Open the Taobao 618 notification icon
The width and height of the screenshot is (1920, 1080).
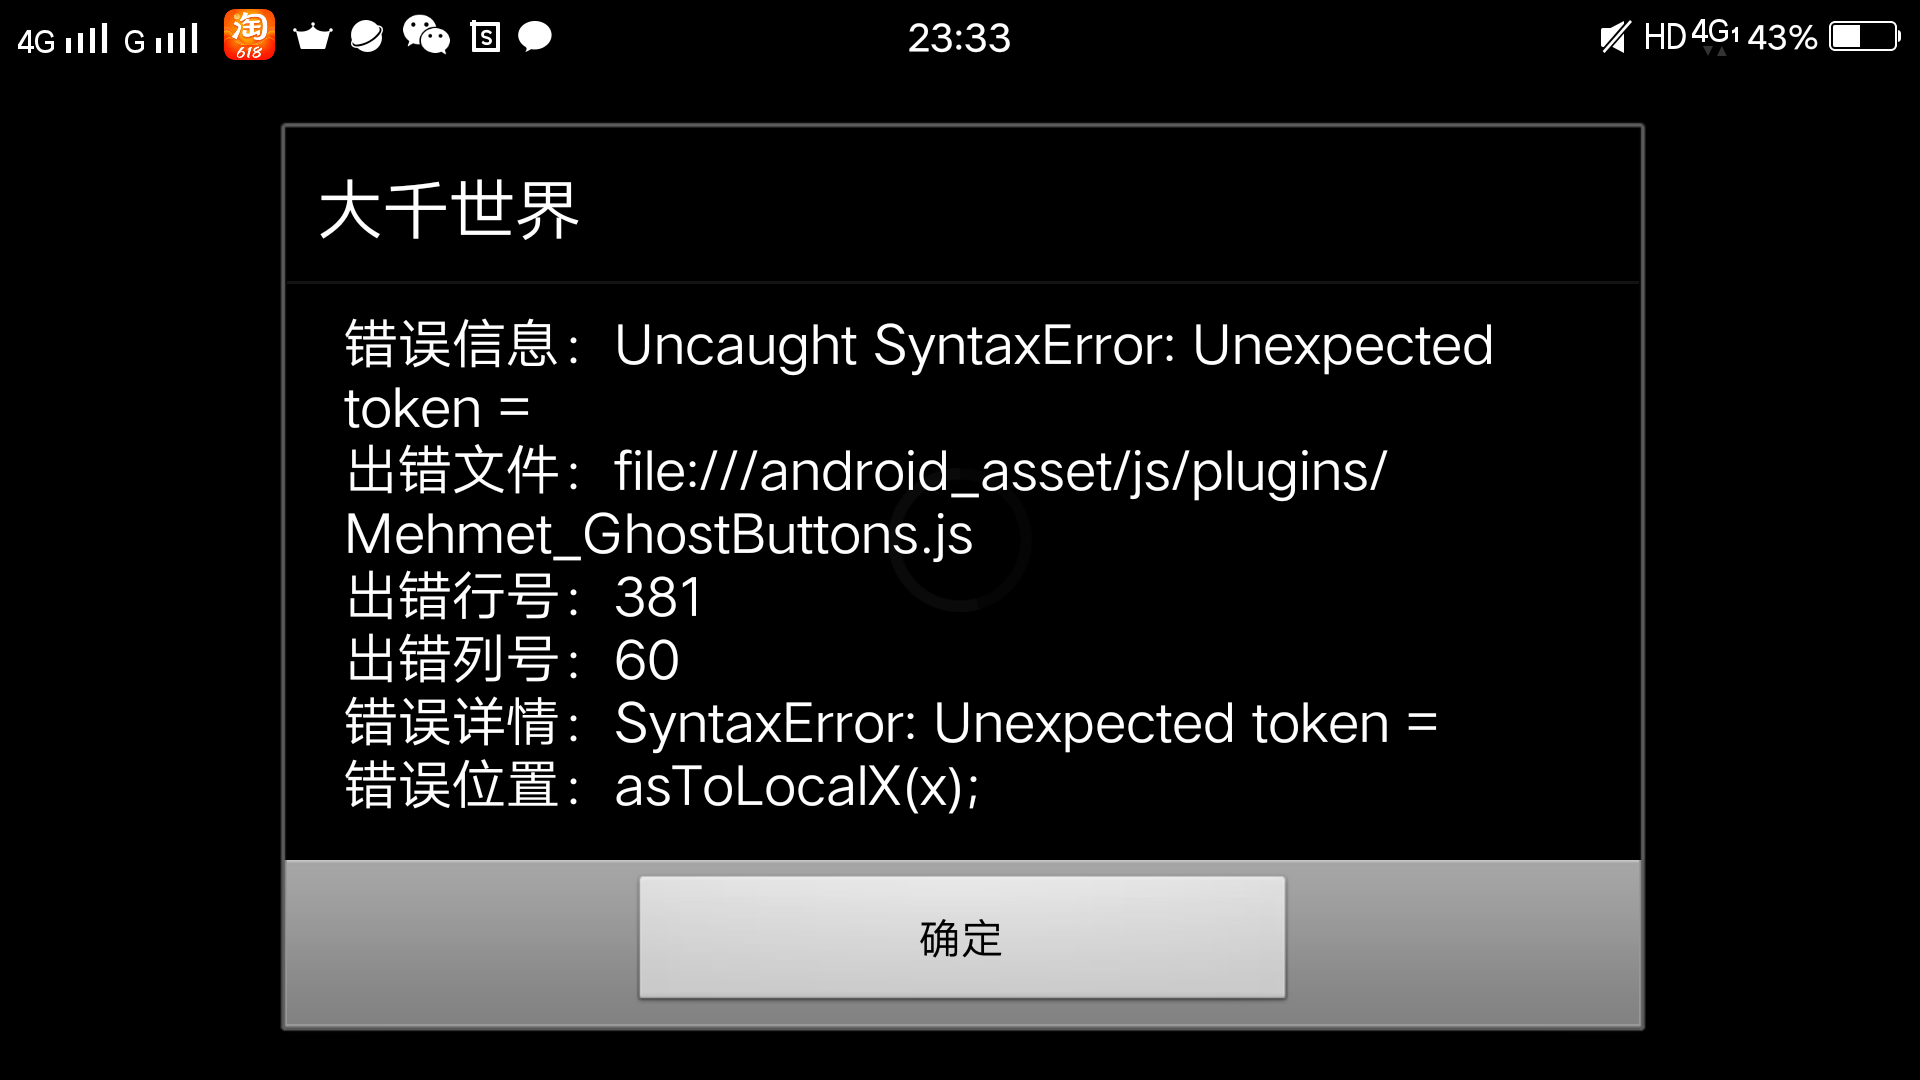(x=249, y=35)
